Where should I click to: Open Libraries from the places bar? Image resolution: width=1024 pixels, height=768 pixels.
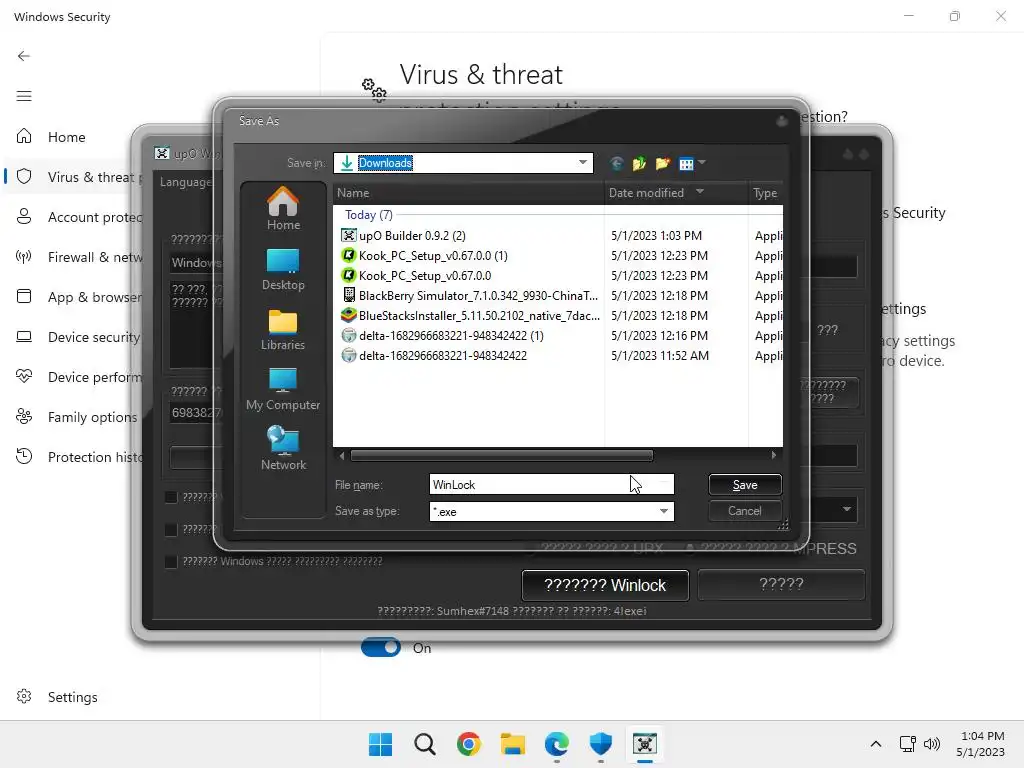pyautogui.click(x=283, y=329)
